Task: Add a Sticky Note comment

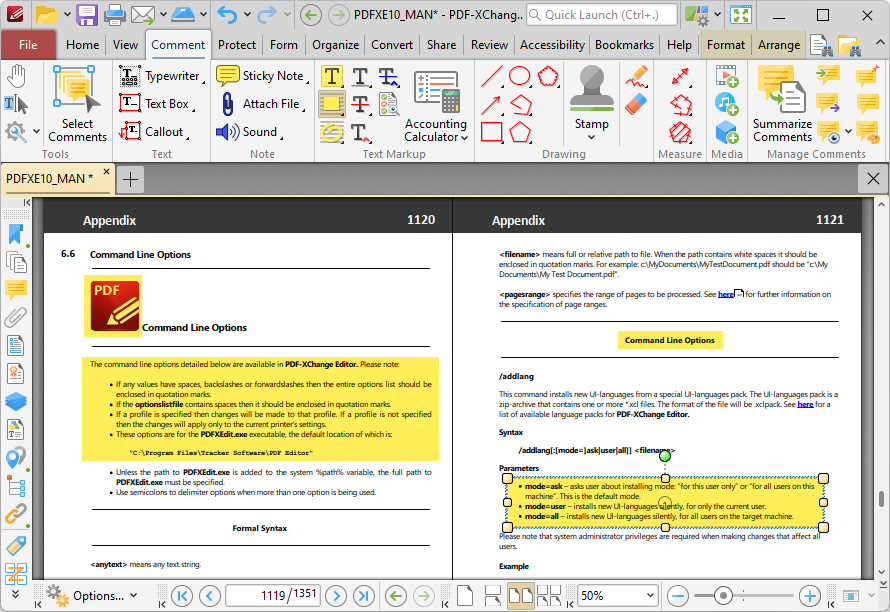Action: point(262,76)
